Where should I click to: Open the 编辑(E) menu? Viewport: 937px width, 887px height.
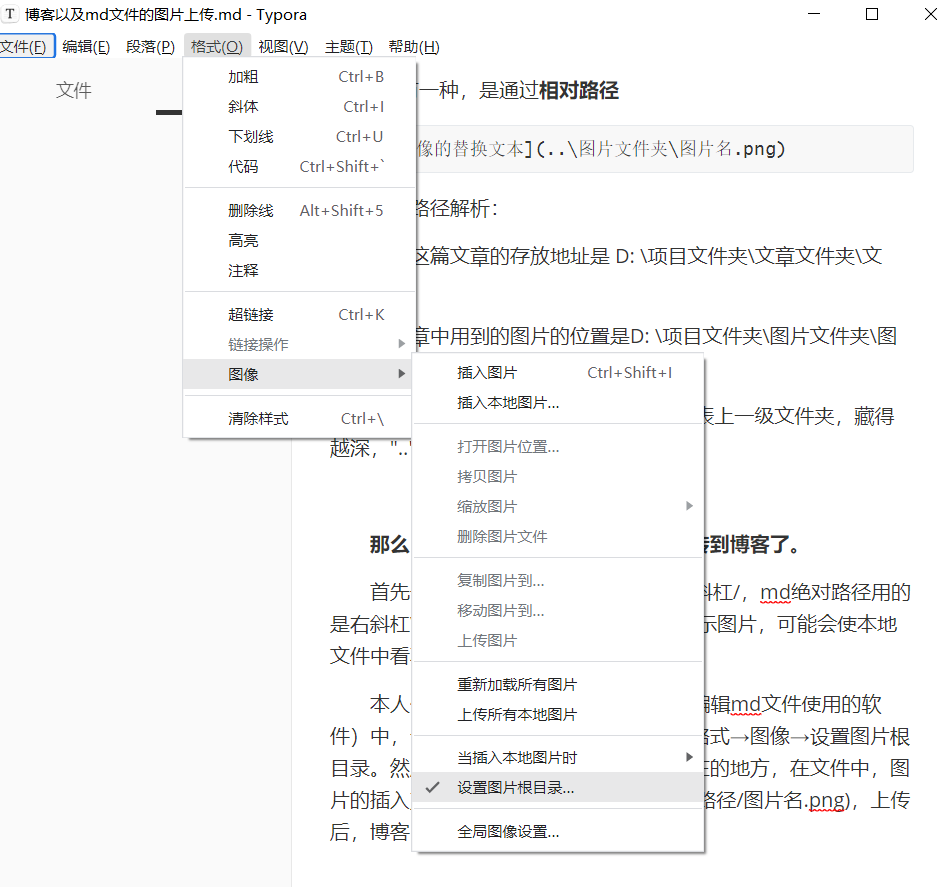pyautogui.click(x=86, y=47)
